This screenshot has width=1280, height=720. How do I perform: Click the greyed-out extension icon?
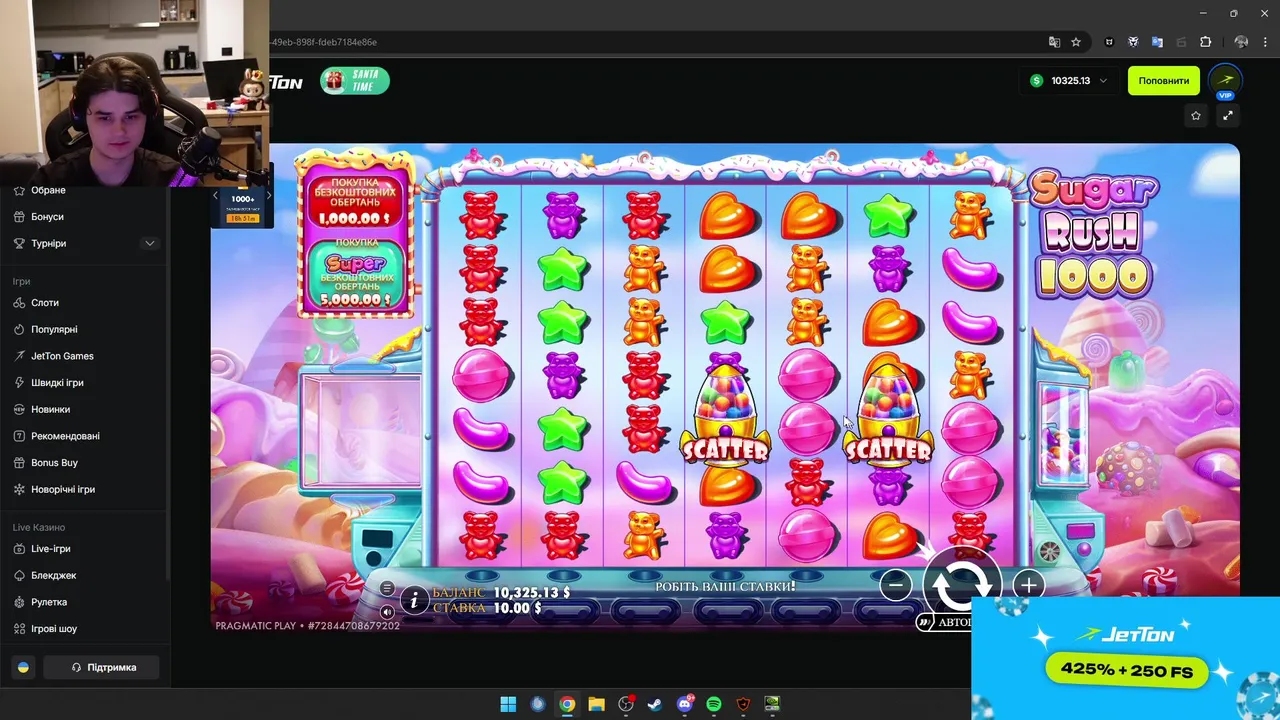[x=1181, y=42]
